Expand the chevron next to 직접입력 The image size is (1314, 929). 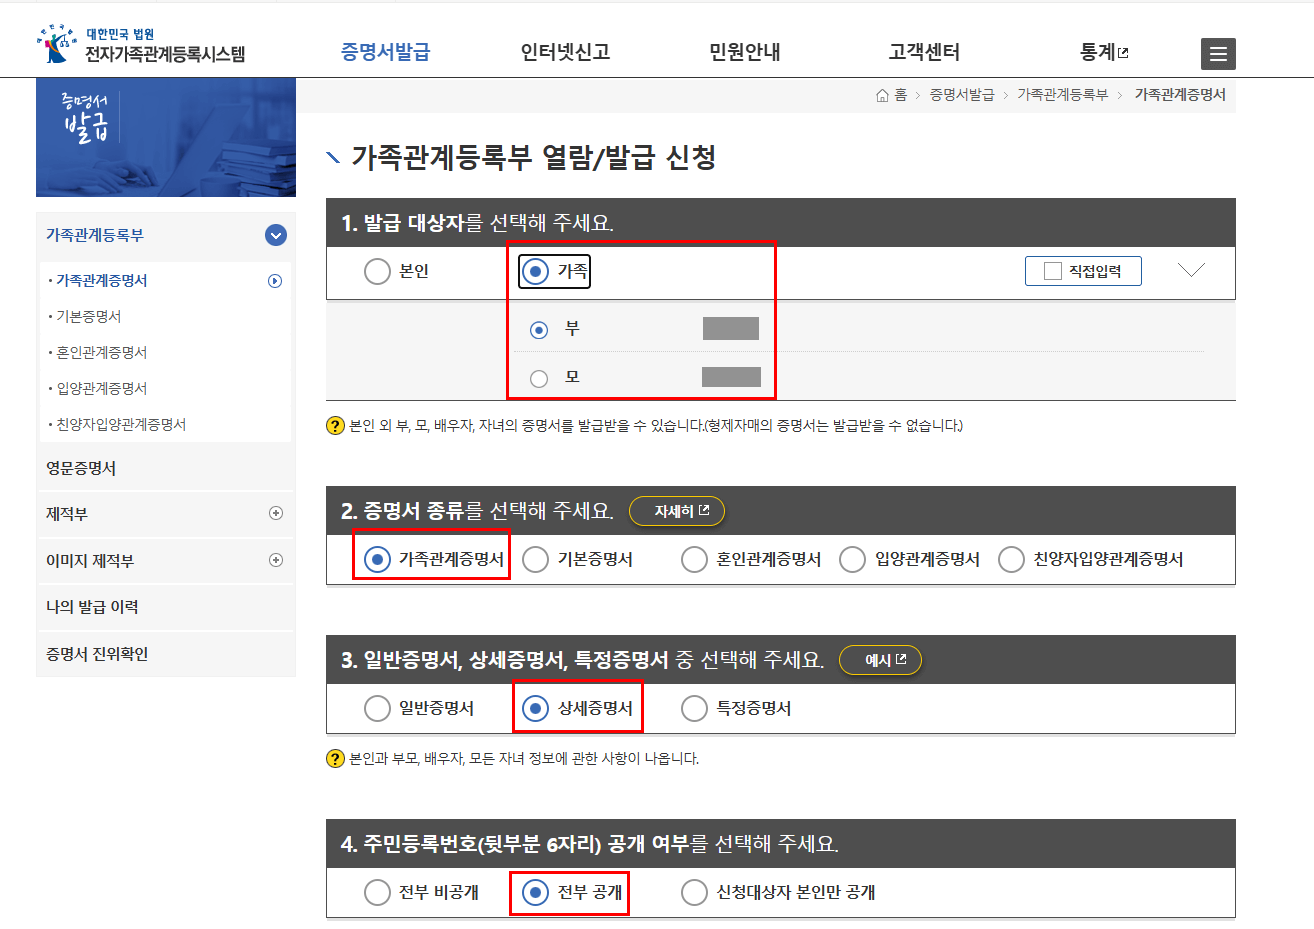tap(1191, 267)
